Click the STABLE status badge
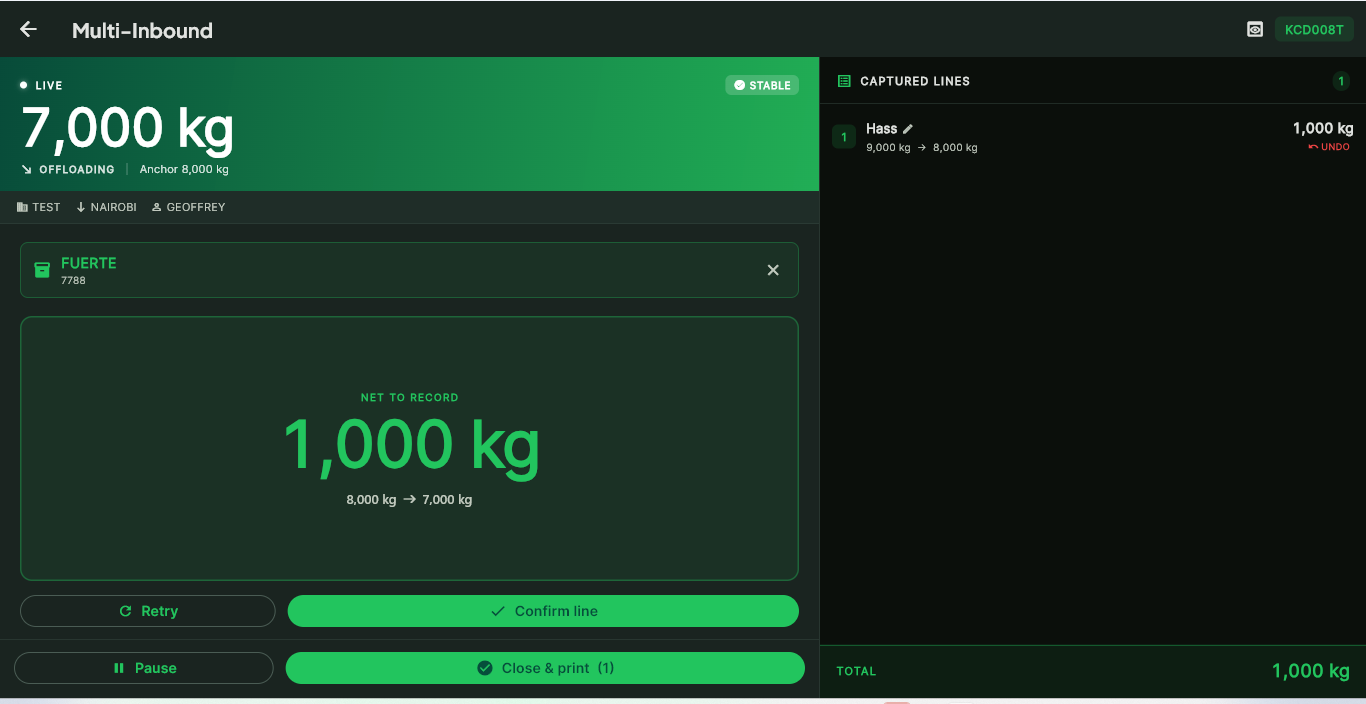1366x704 pixels. (x=762, y=85)
